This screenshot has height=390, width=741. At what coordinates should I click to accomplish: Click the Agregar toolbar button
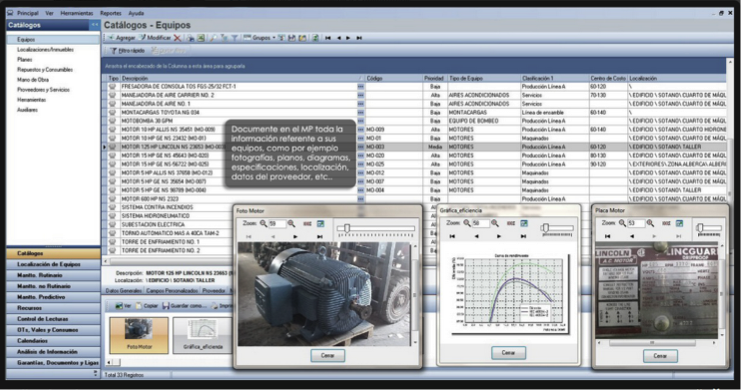point(121,38)
